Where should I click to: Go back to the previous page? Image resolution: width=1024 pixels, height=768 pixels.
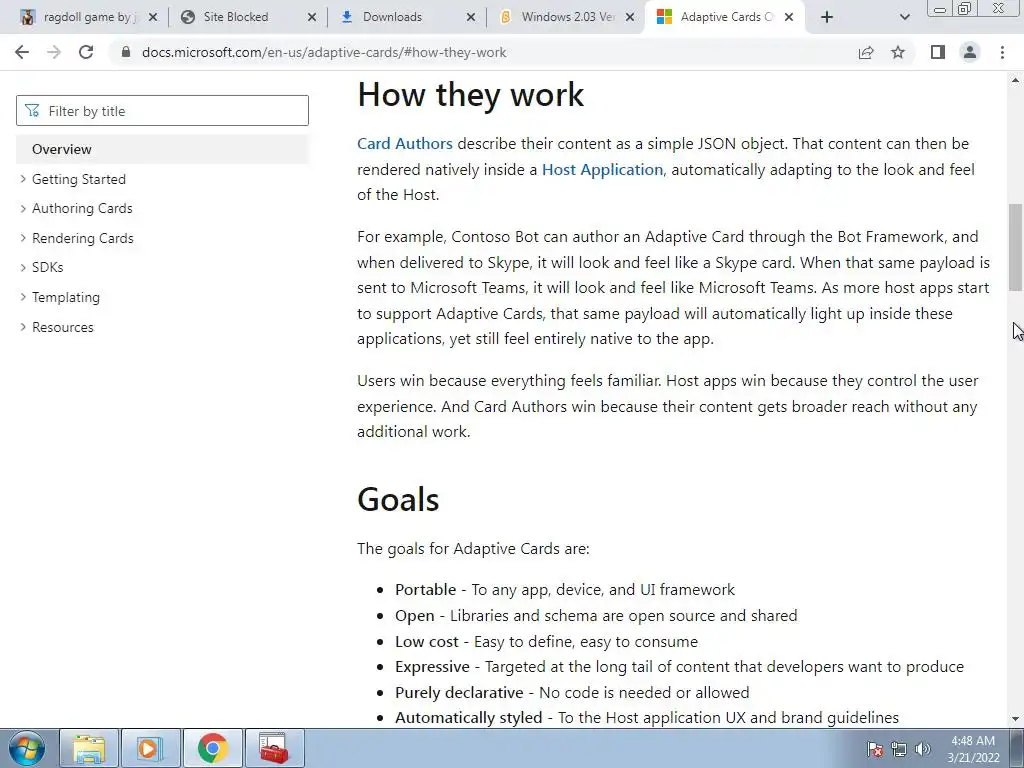pos(22,52)
